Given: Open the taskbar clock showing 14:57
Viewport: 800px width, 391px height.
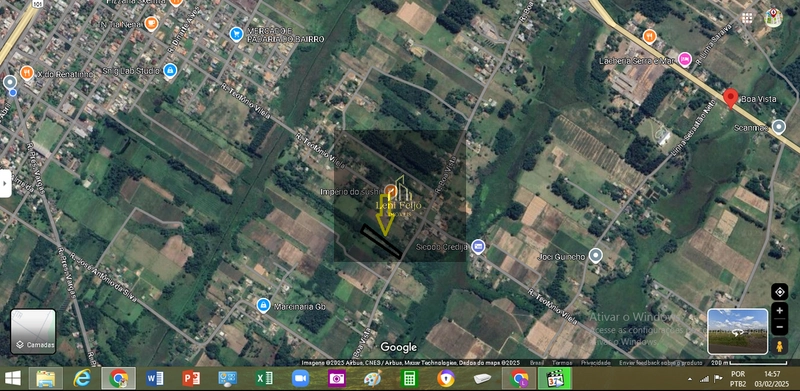Looking at the screenshot, I should (x=773, y=379).
